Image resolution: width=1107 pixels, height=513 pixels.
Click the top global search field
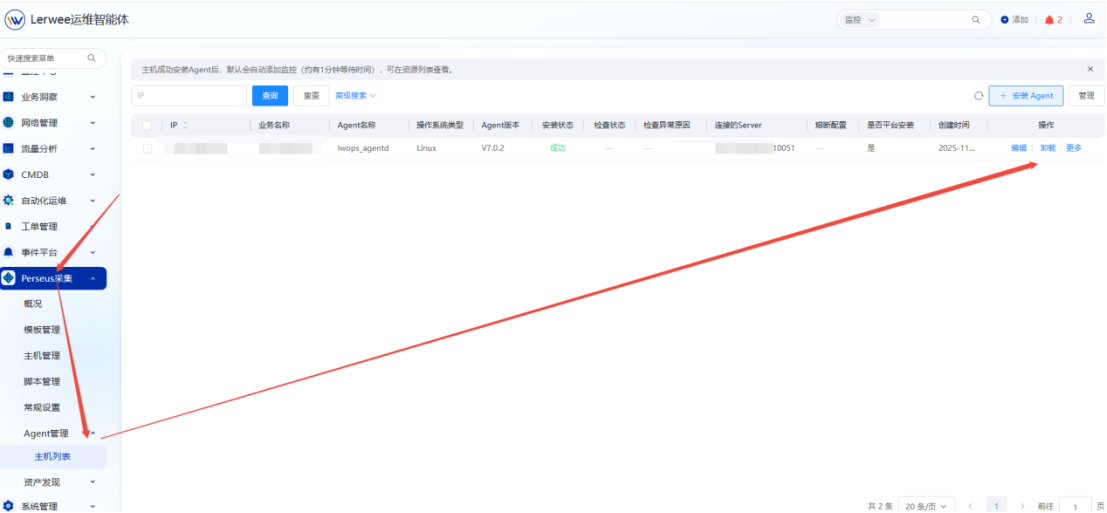(x=923, y=20)
